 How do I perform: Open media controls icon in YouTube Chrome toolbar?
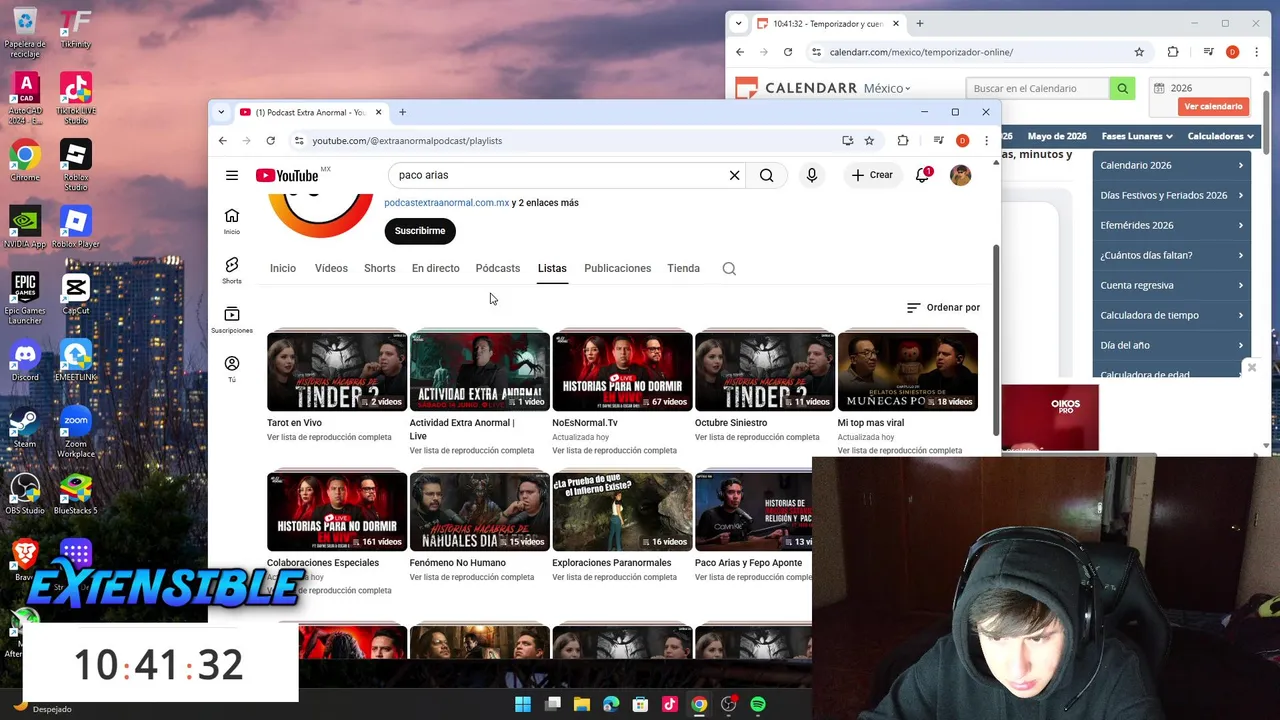click(938, 141)
